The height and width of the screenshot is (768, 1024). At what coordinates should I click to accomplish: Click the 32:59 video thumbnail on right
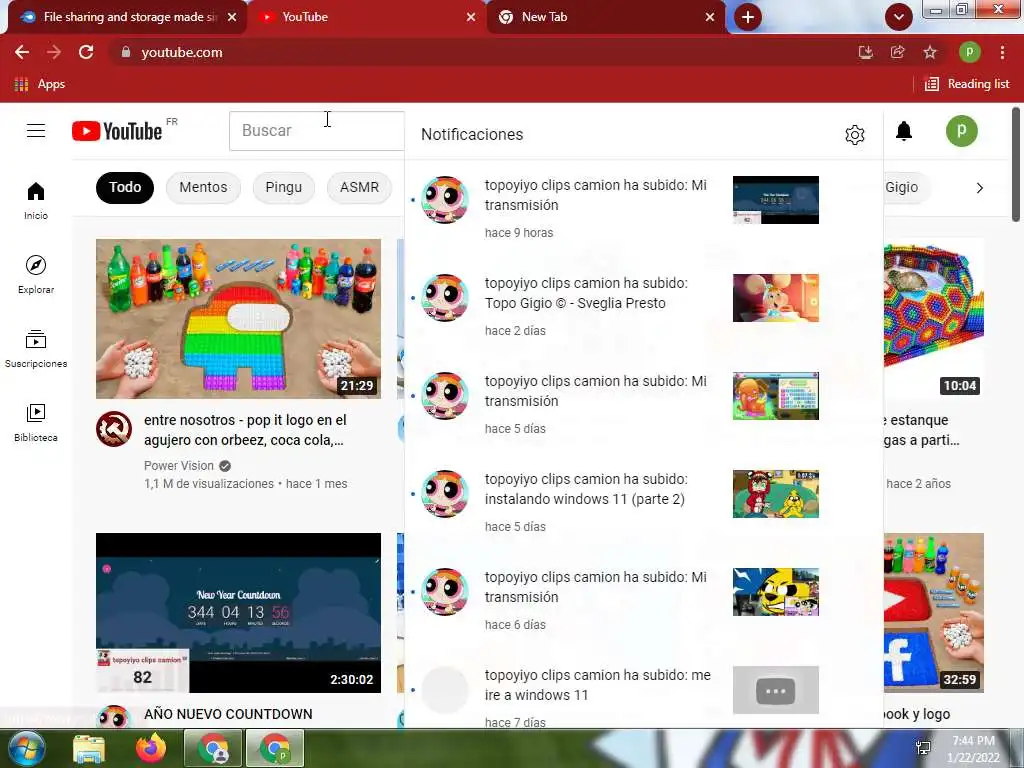[x=934, y=613]
